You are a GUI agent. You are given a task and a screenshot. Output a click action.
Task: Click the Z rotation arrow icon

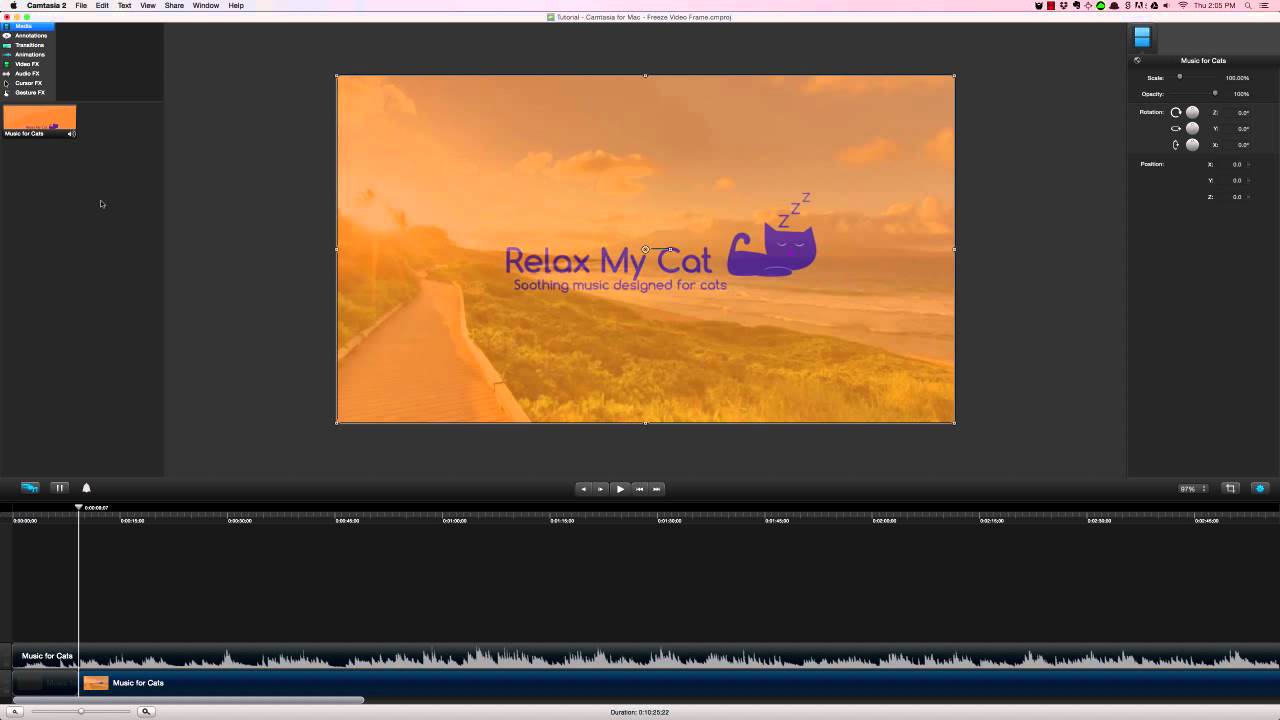pos(1176,112)
